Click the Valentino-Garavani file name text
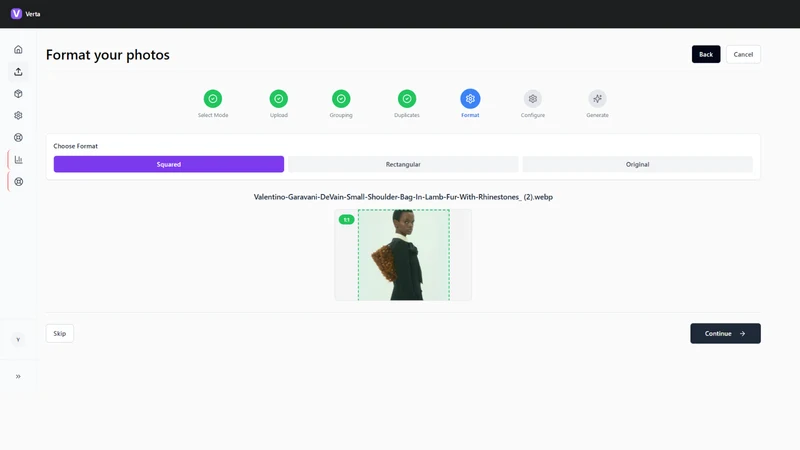The image size is (800, 450). pyautogui.click(x=403, y=197)
